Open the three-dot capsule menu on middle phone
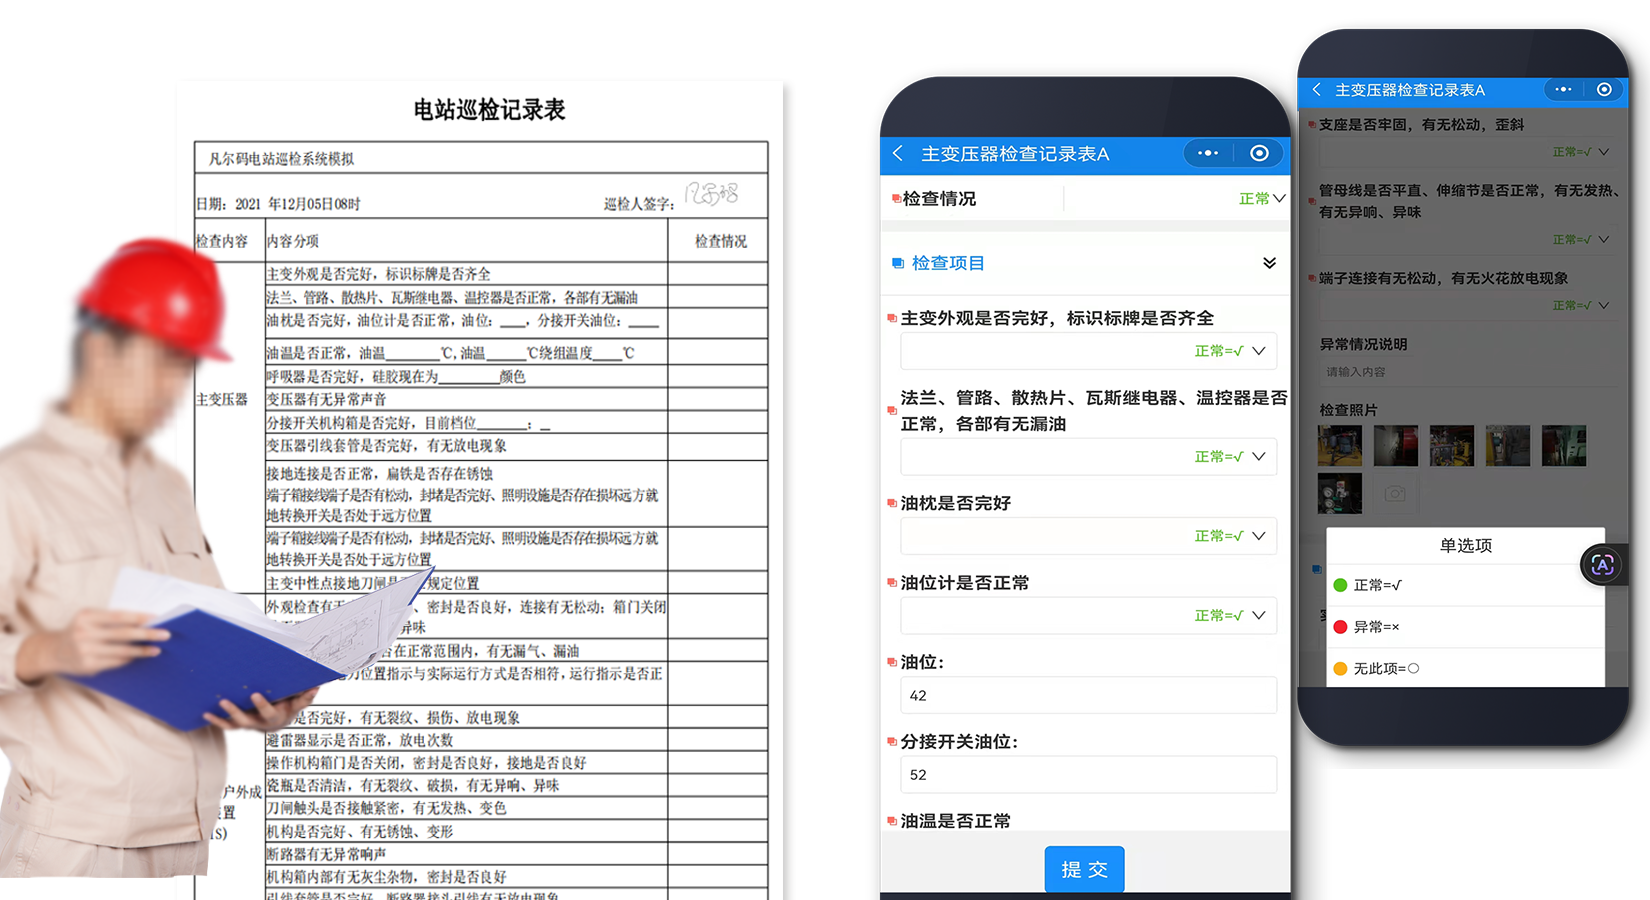The width and height of the screenshot is (1650, 900). (x=1207, y=153)
